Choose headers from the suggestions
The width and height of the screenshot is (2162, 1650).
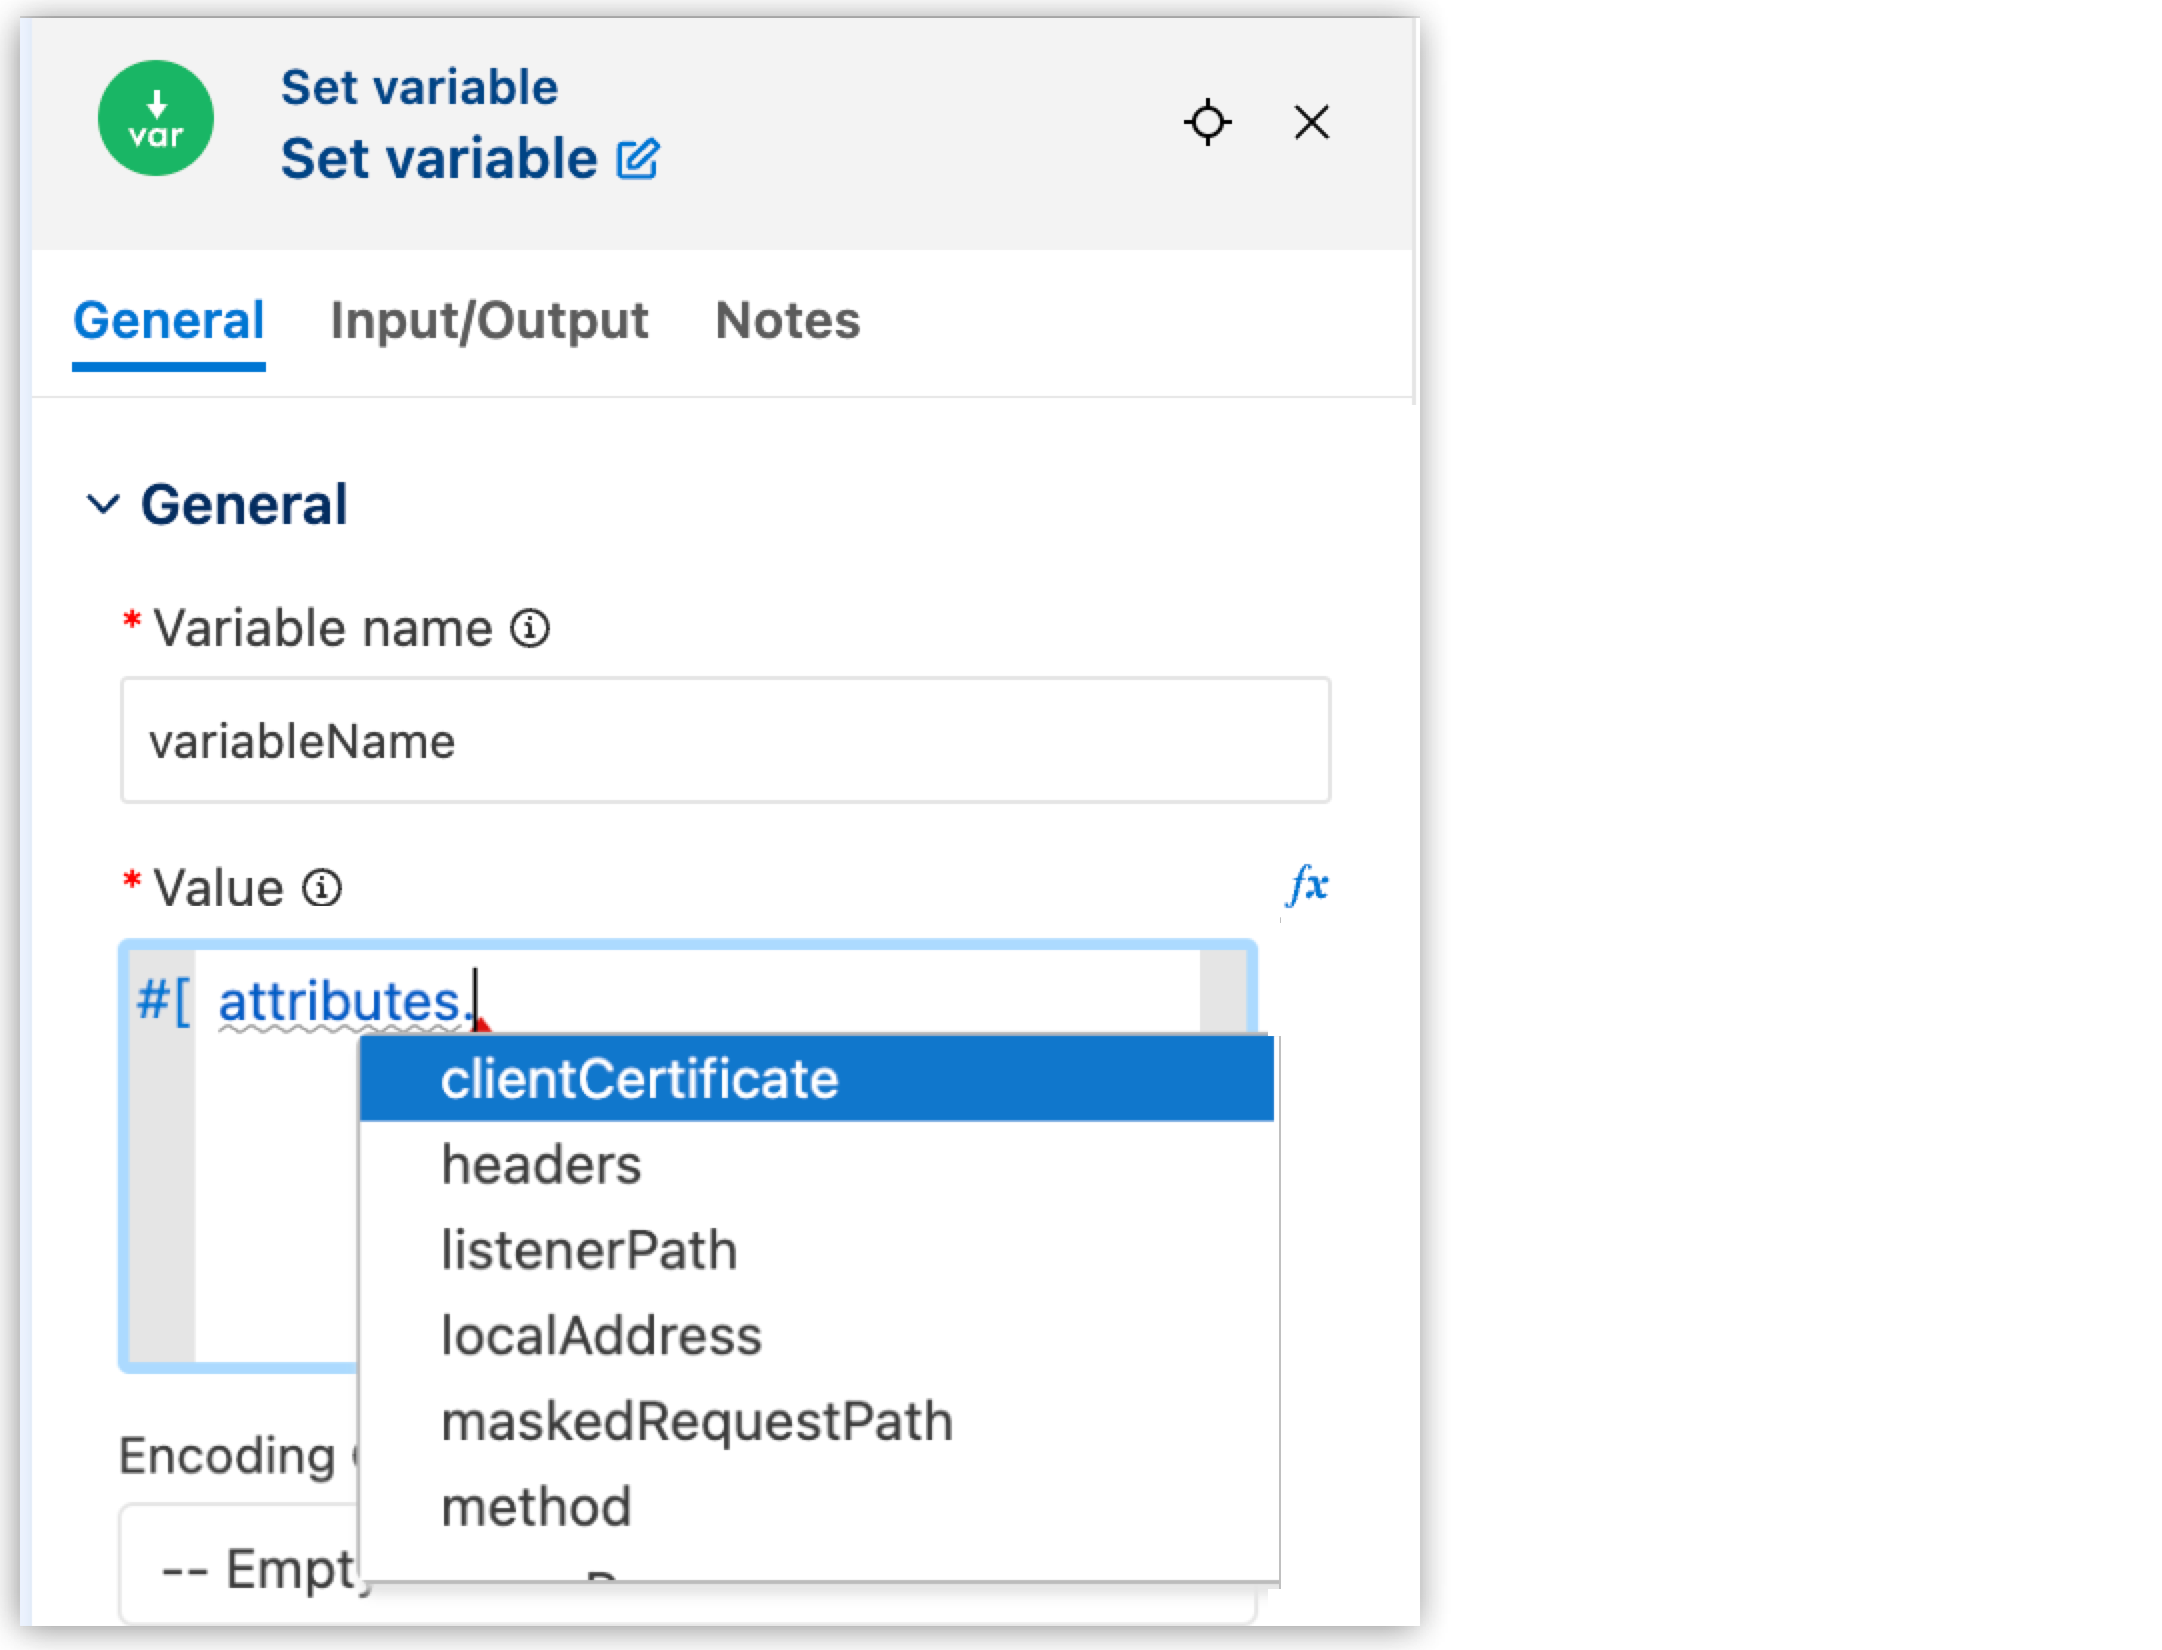click(x=540, y=1163)
